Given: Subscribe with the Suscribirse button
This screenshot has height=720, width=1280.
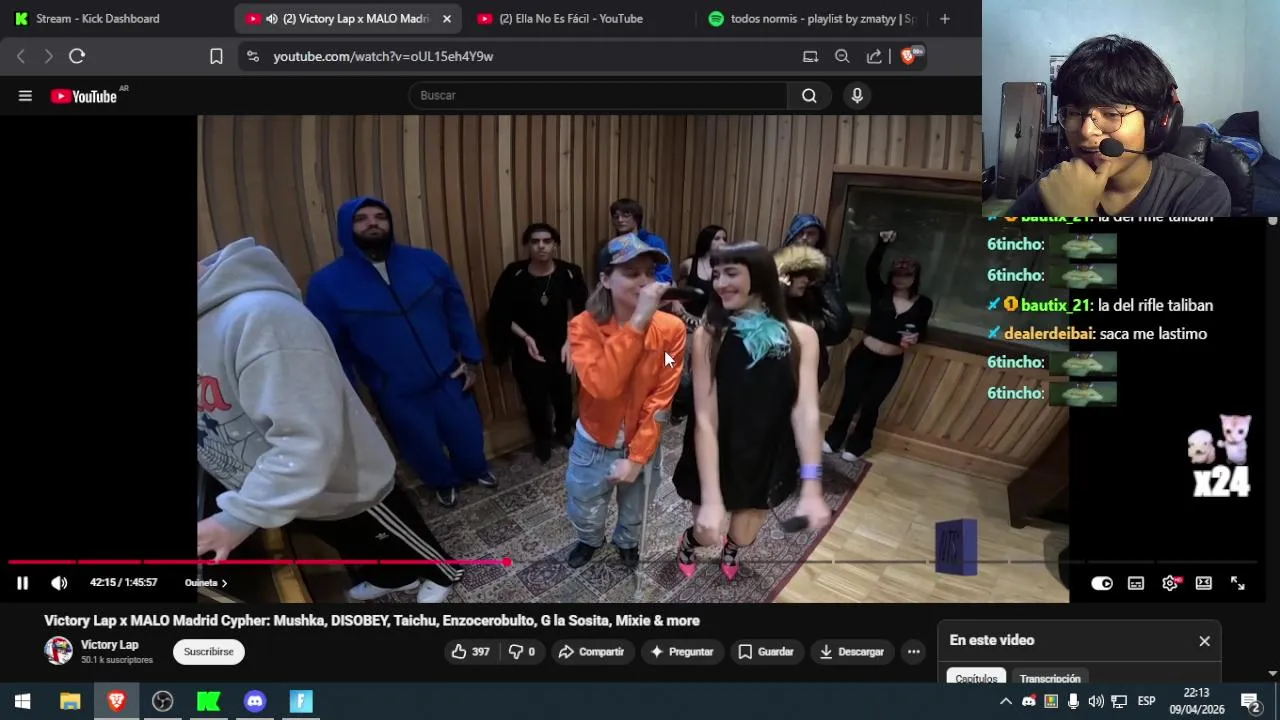Looking at the screenshot, I should [208, 652].
